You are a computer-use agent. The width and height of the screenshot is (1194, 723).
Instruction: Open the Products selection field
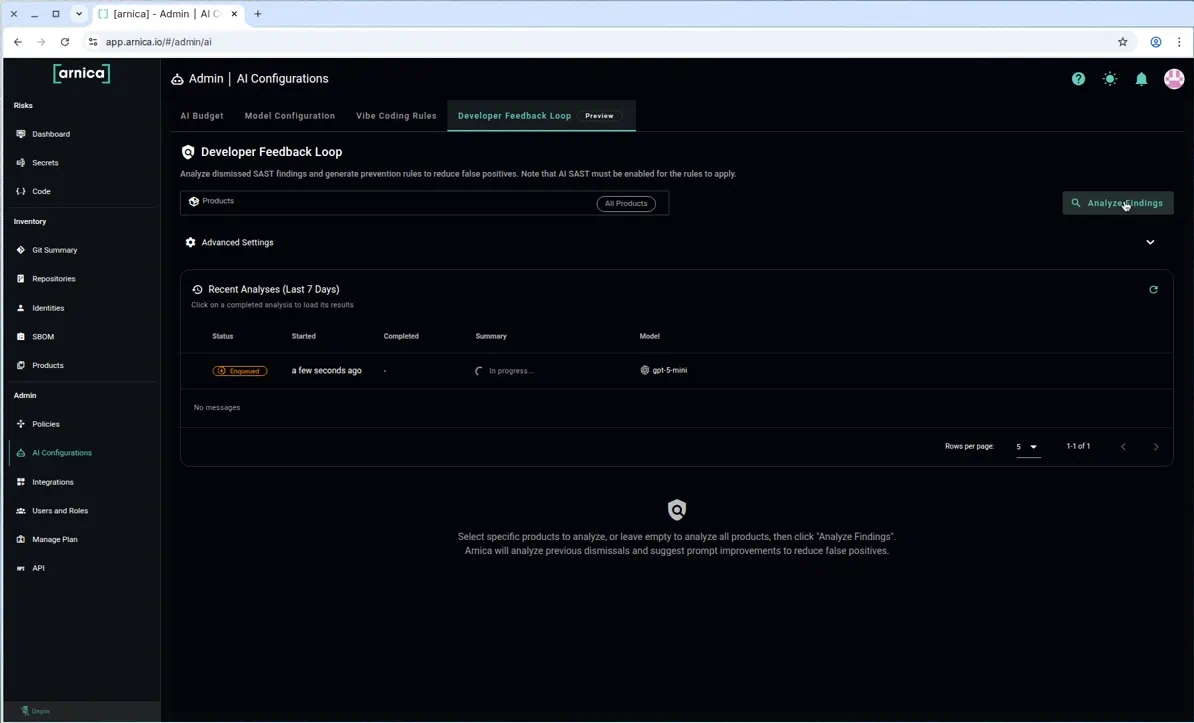point(424,203)
